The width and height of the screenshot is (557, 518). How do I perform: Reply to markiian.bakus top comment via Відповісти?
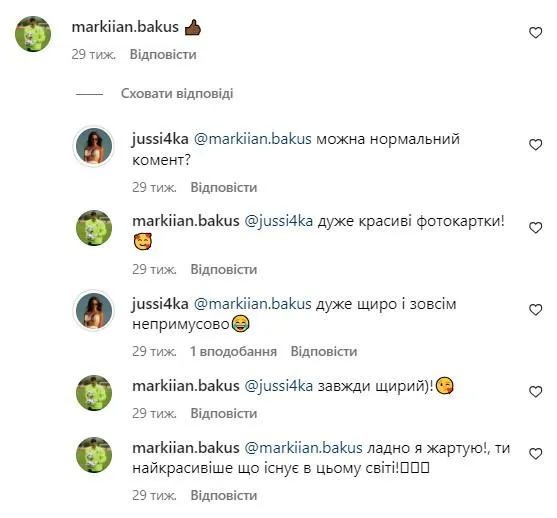coord(163,54)
